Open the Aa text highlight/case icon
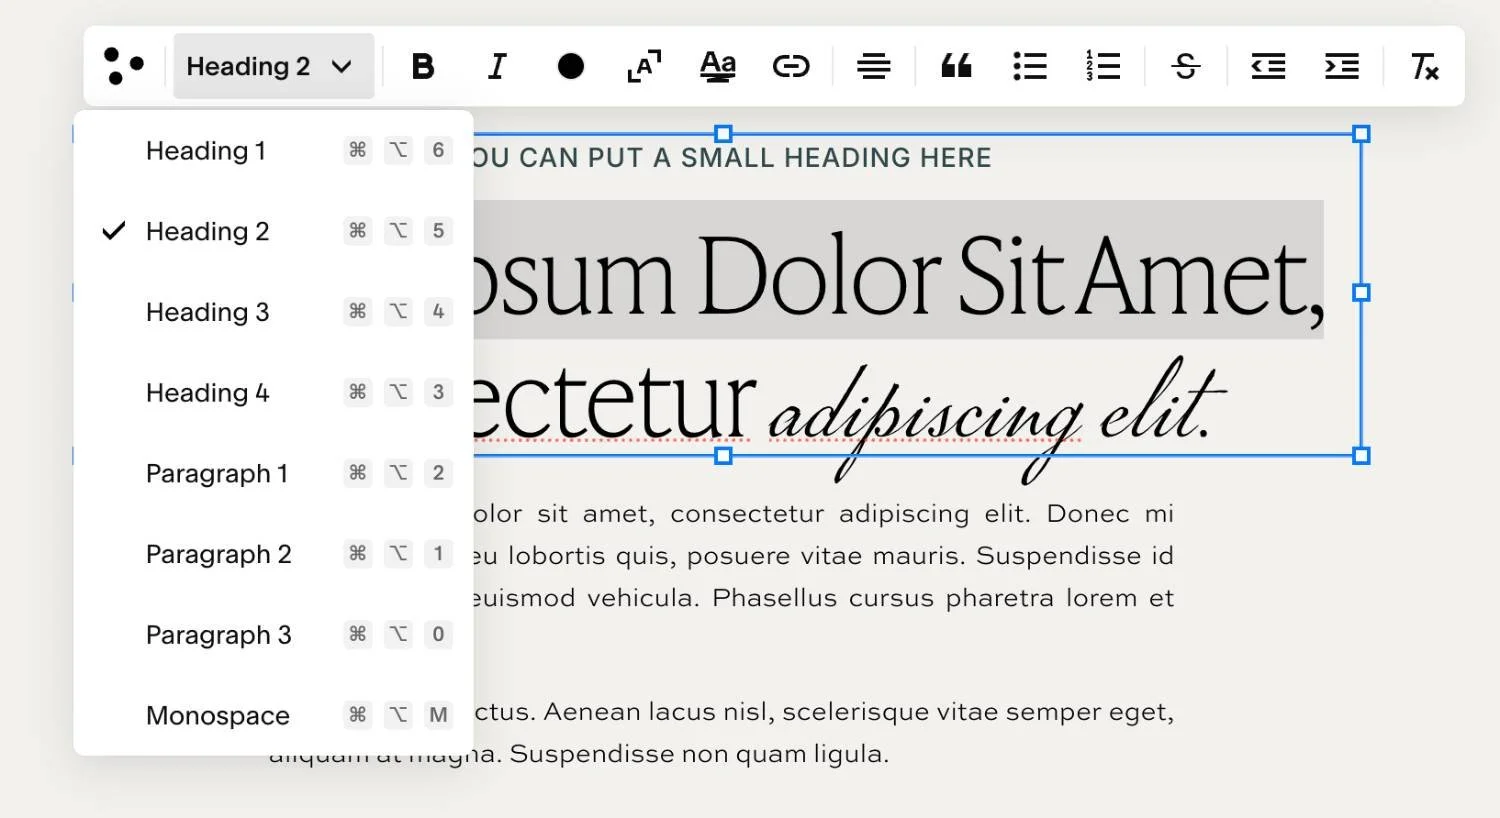Screen dimensions: 1500x818 (717, 67)
